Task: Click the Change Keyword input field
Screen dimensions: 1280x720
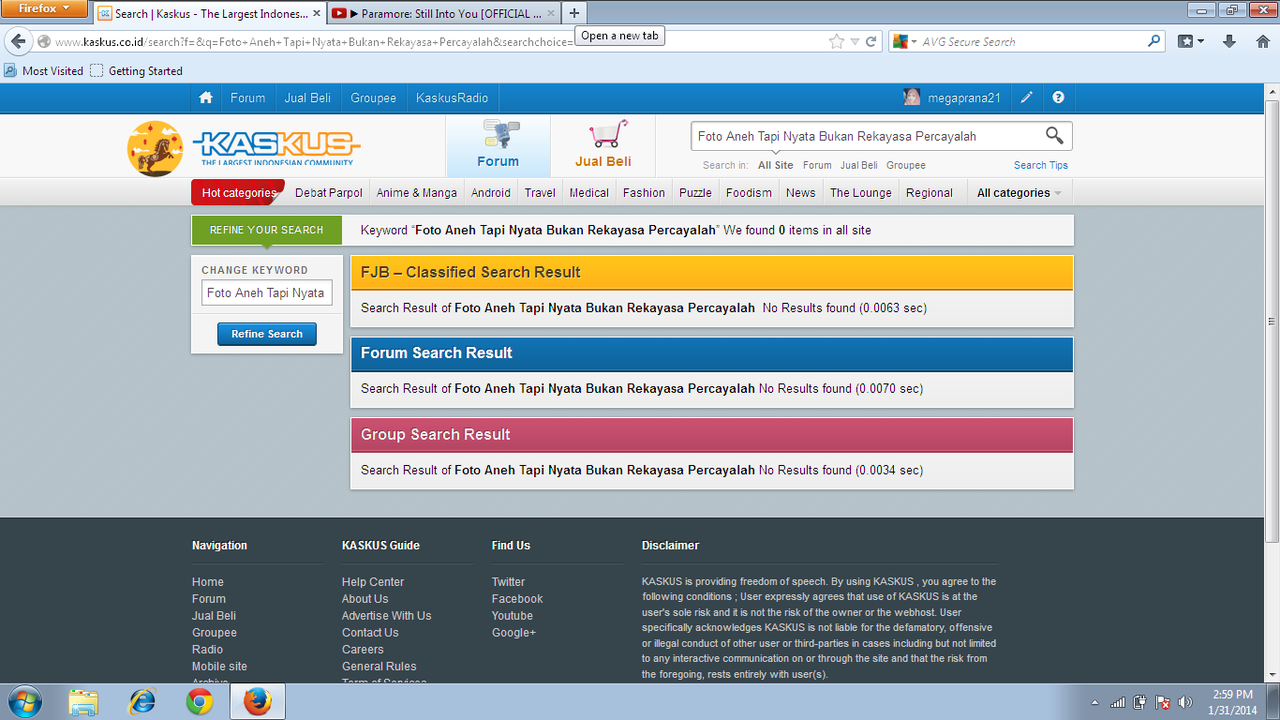Action: coord(267,293)
